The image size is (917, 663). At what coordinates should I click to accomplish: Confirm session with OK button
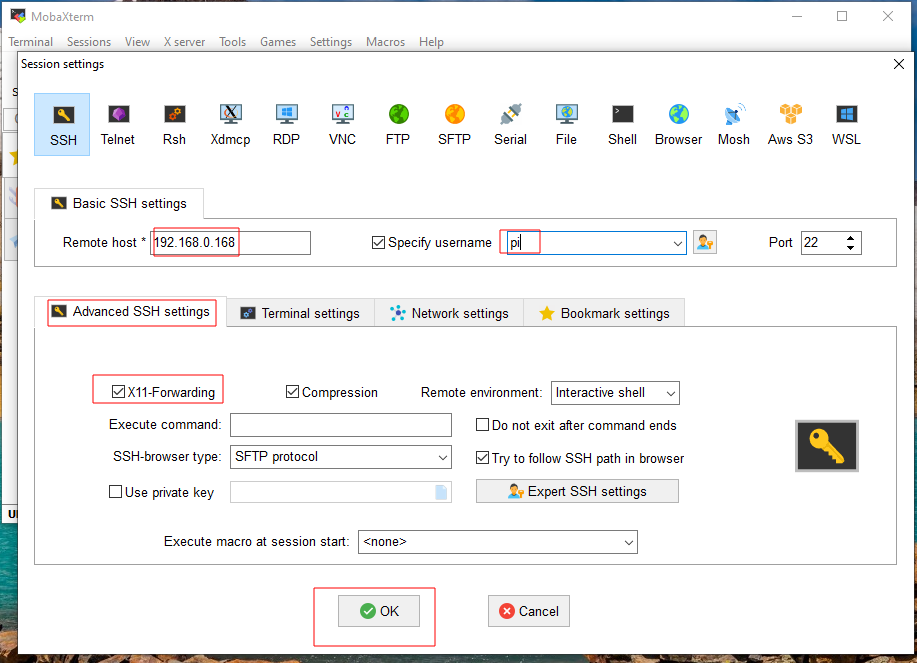pos(379,611)
